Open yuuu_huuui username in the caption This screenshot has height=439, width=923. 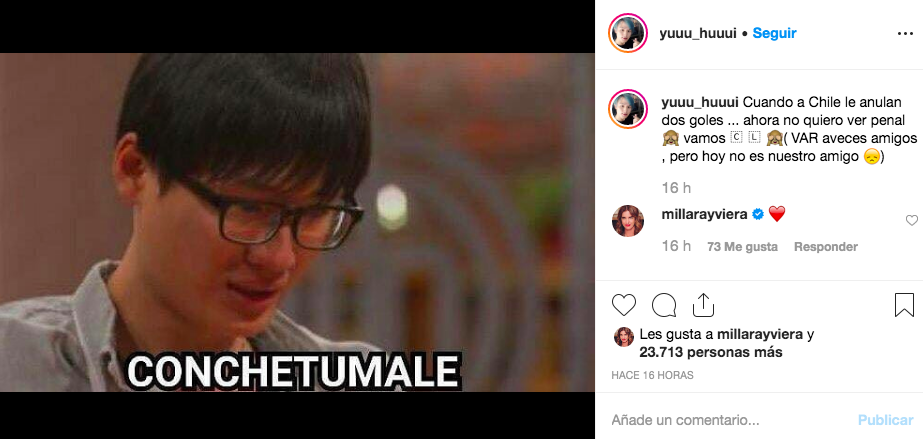point(700,102)
